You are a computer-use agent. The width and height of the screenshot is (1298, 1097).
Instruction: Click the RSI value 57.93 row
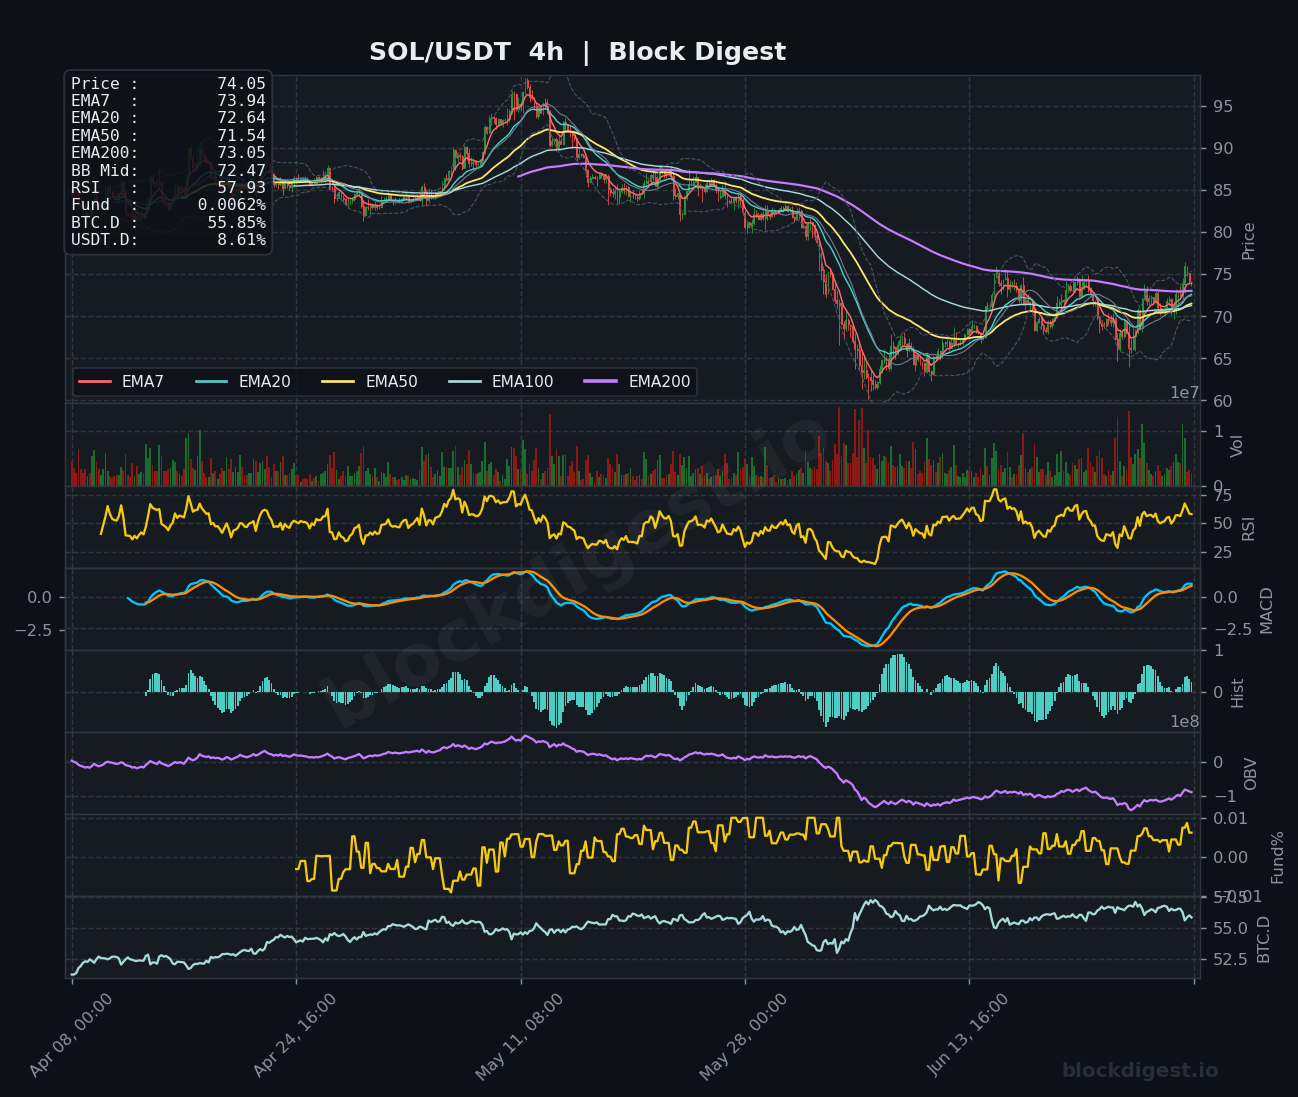pos(168,188)
